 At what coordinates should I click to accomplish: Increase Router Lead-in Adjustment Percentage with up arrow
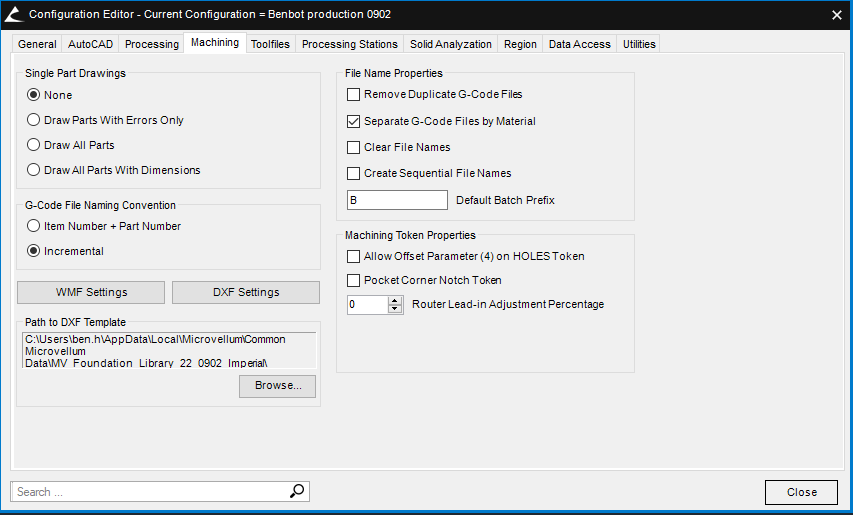395,300
